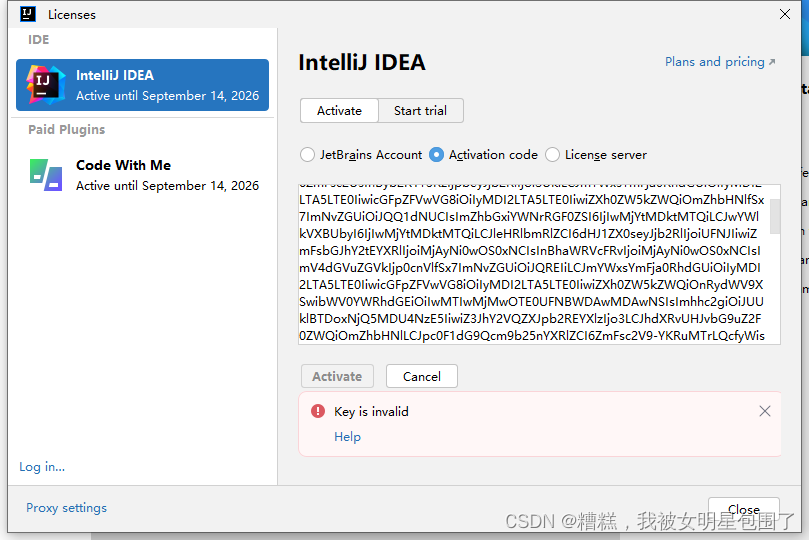Click the Code With Me plugin icon
The height and width of the screenshot is (540, 809).
[46, 175]
